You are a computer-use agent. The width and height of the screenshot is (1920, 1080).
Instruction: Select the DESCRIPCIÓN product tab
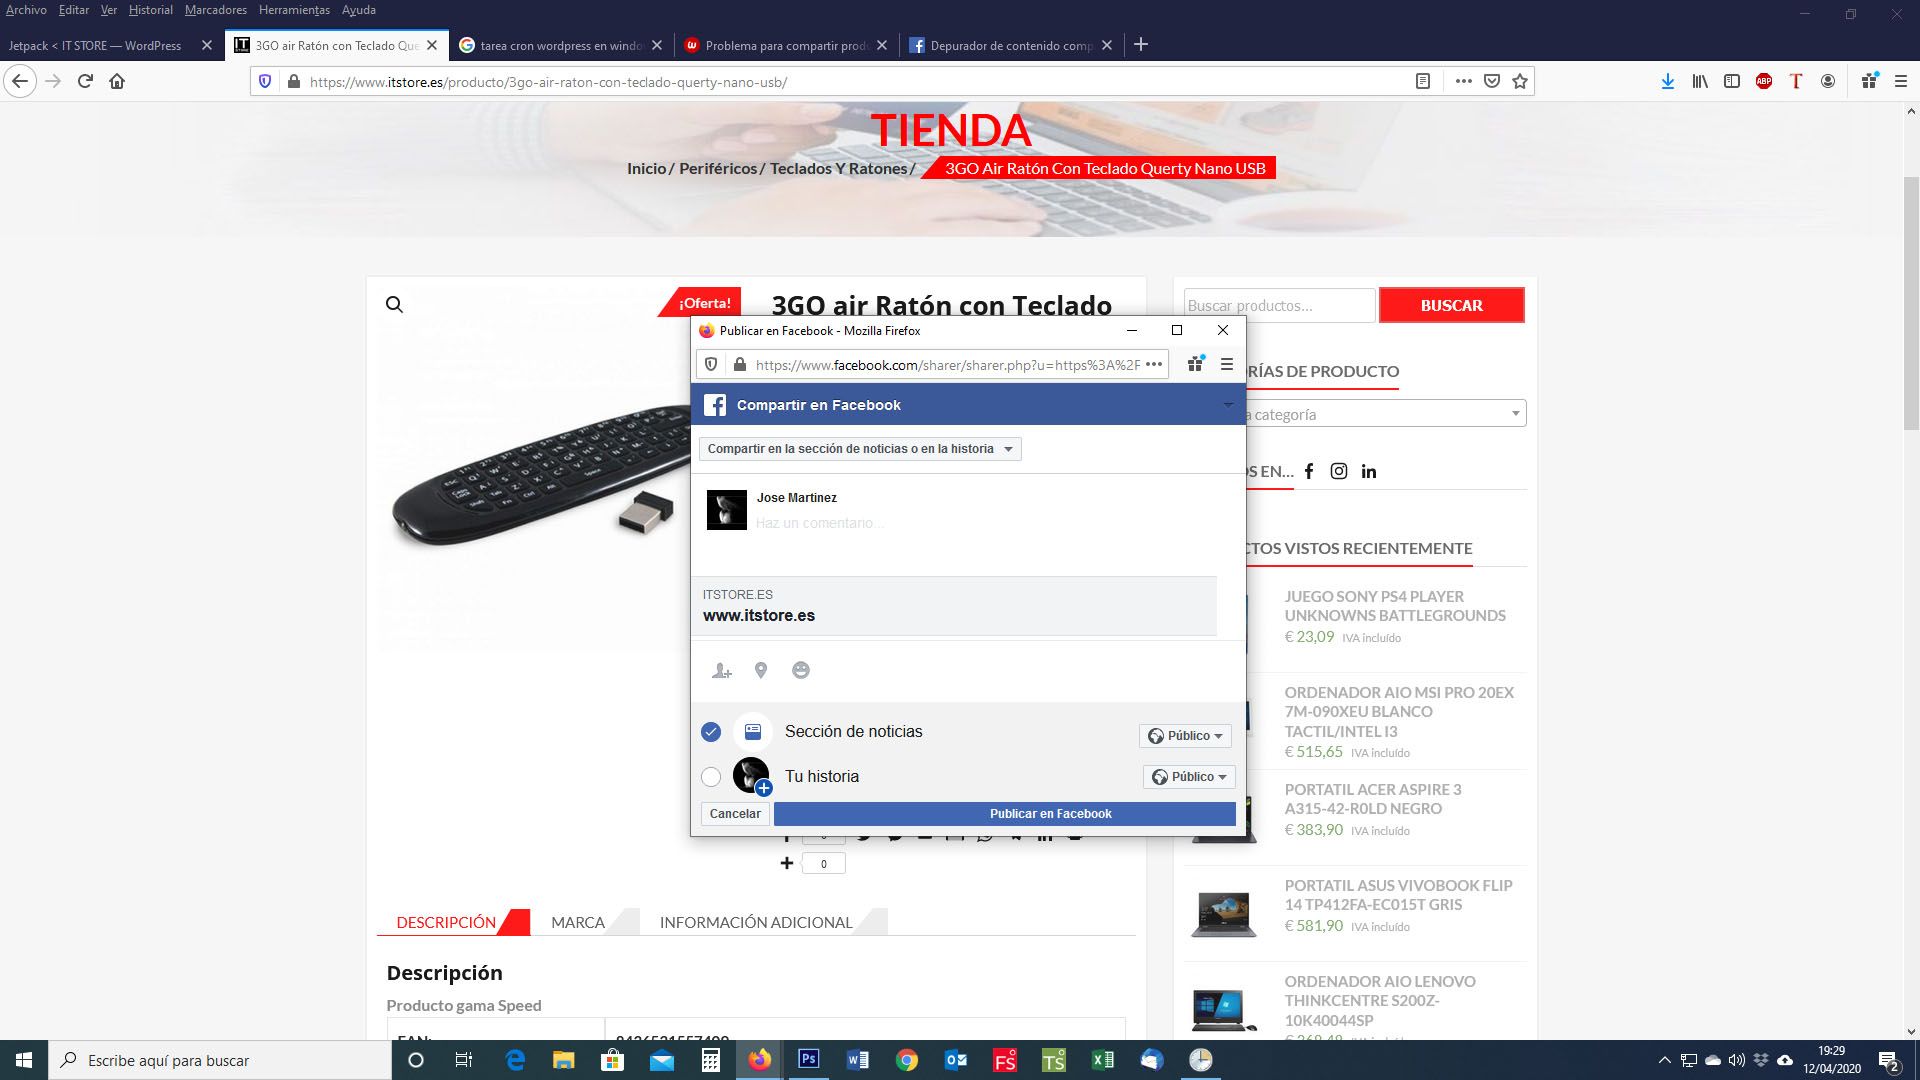tap(446, 922)
